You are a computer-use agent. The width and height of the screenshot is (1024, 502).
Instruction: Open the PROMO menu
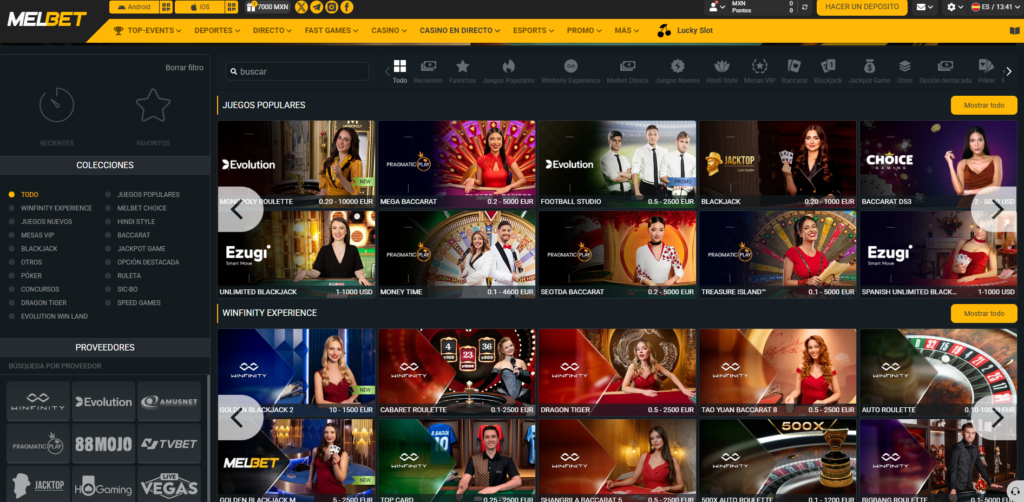click(x=584, y=31)
